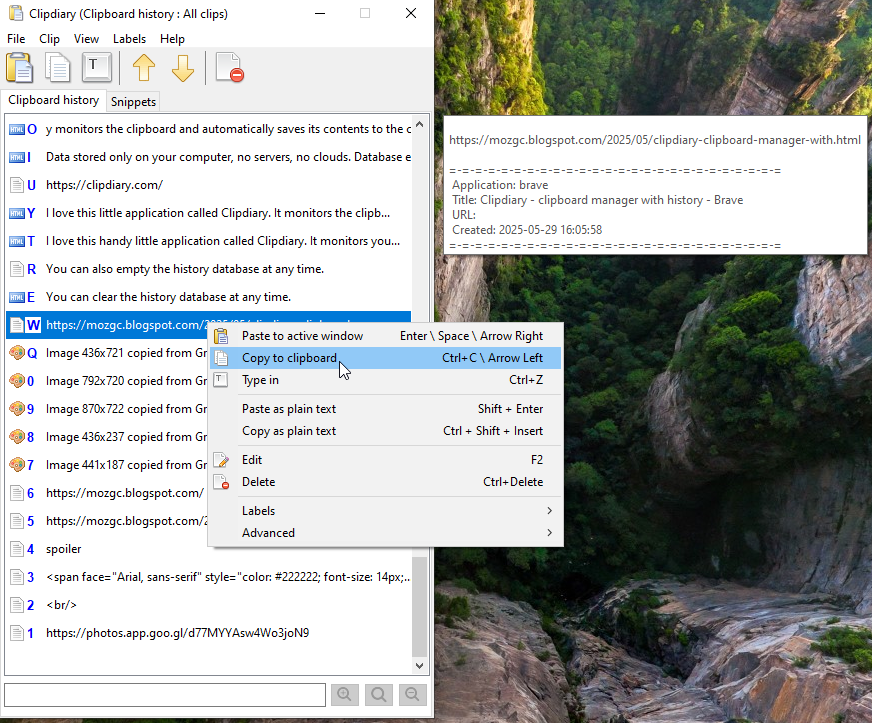Click the pencil icon beside Edit menu entry
The width and height of the screenshot is (872, 723).
click(x=221, y=460)
